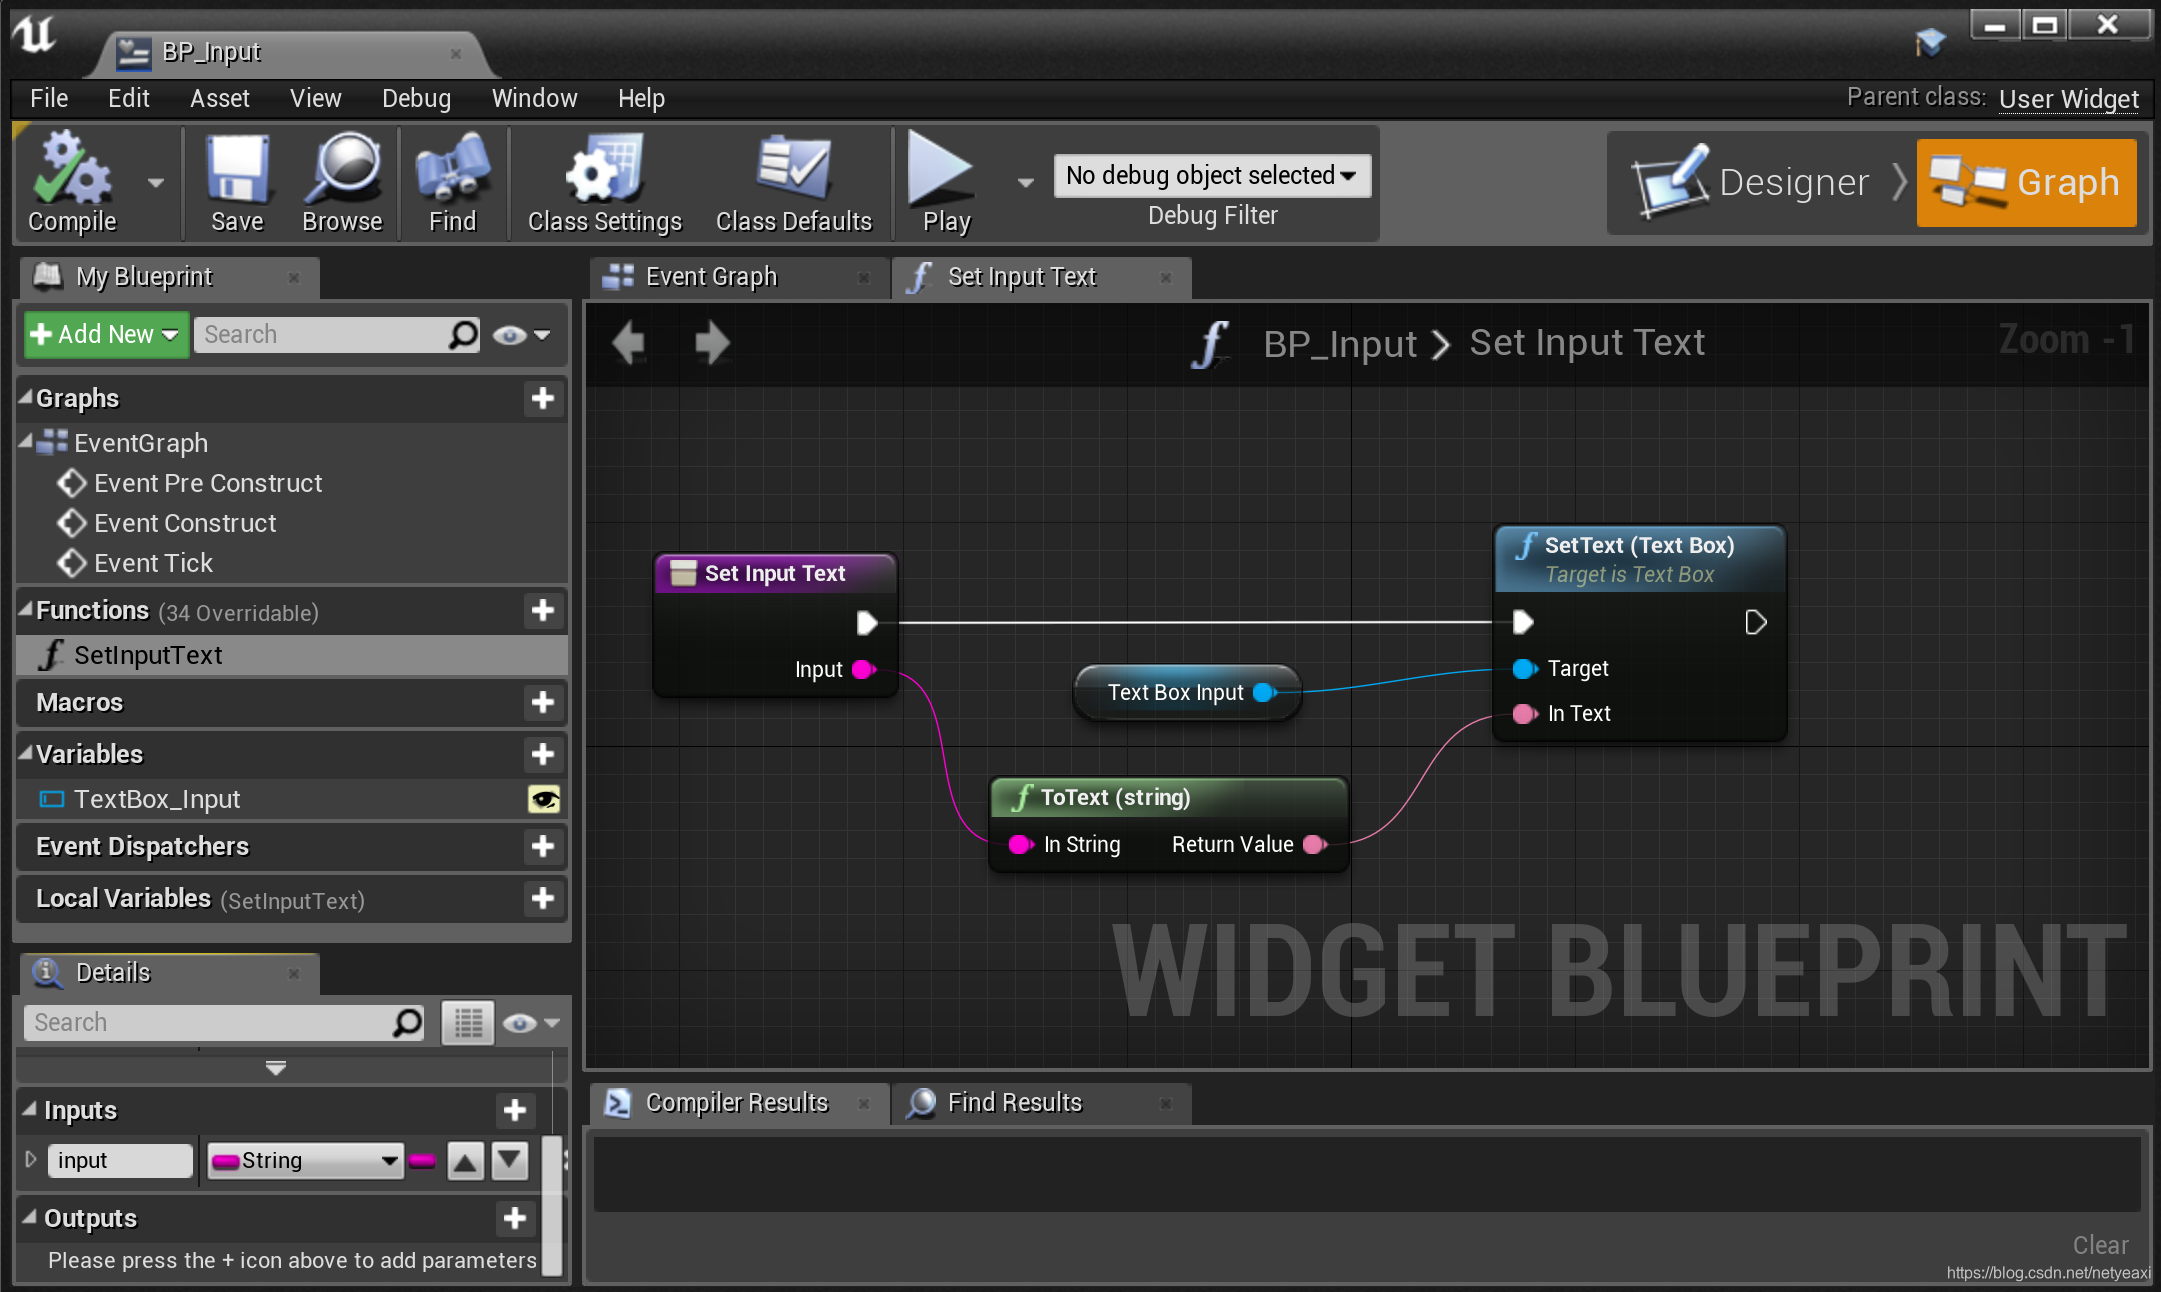Switch to Graph mode
This screenshot has width=2161, height=1292.
point(2026,183)
